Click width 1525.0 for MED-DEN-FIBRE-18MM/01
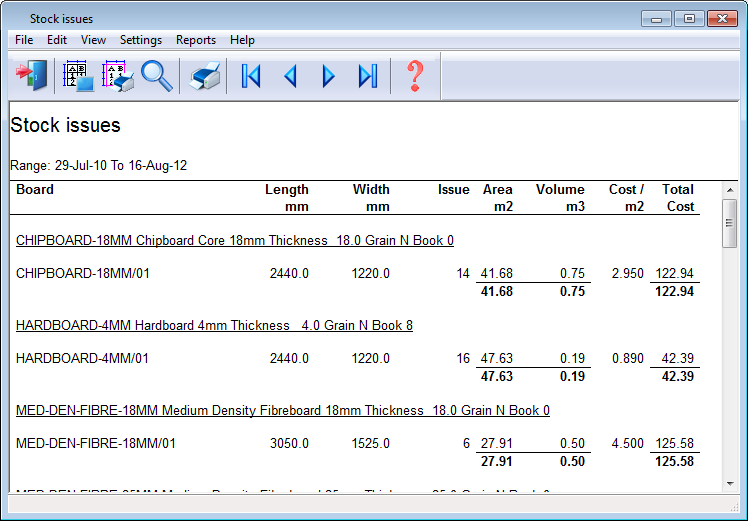Image resolution: width=748 pixels, height=521 pixels. click(x=371, y=443)
